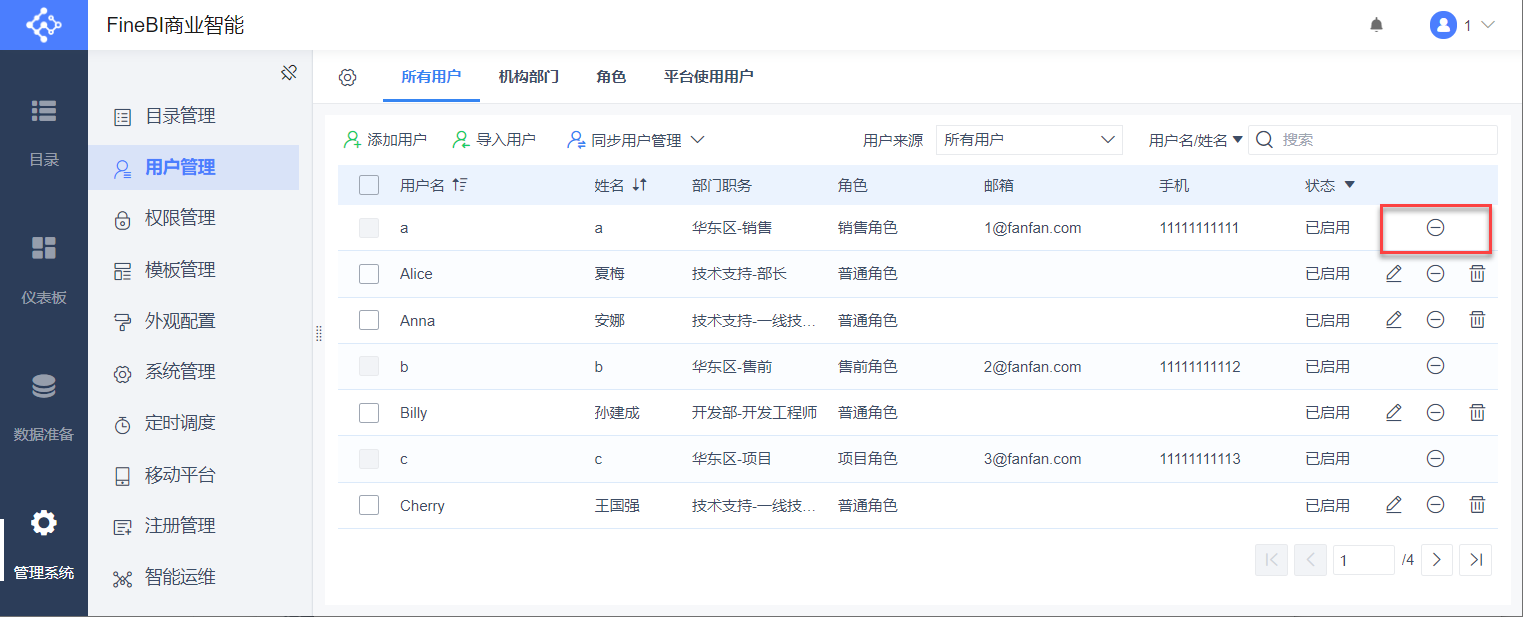Click the edit pencil for user Alice
This screenshot has height=617, width=1523.
pos(1393,273)
